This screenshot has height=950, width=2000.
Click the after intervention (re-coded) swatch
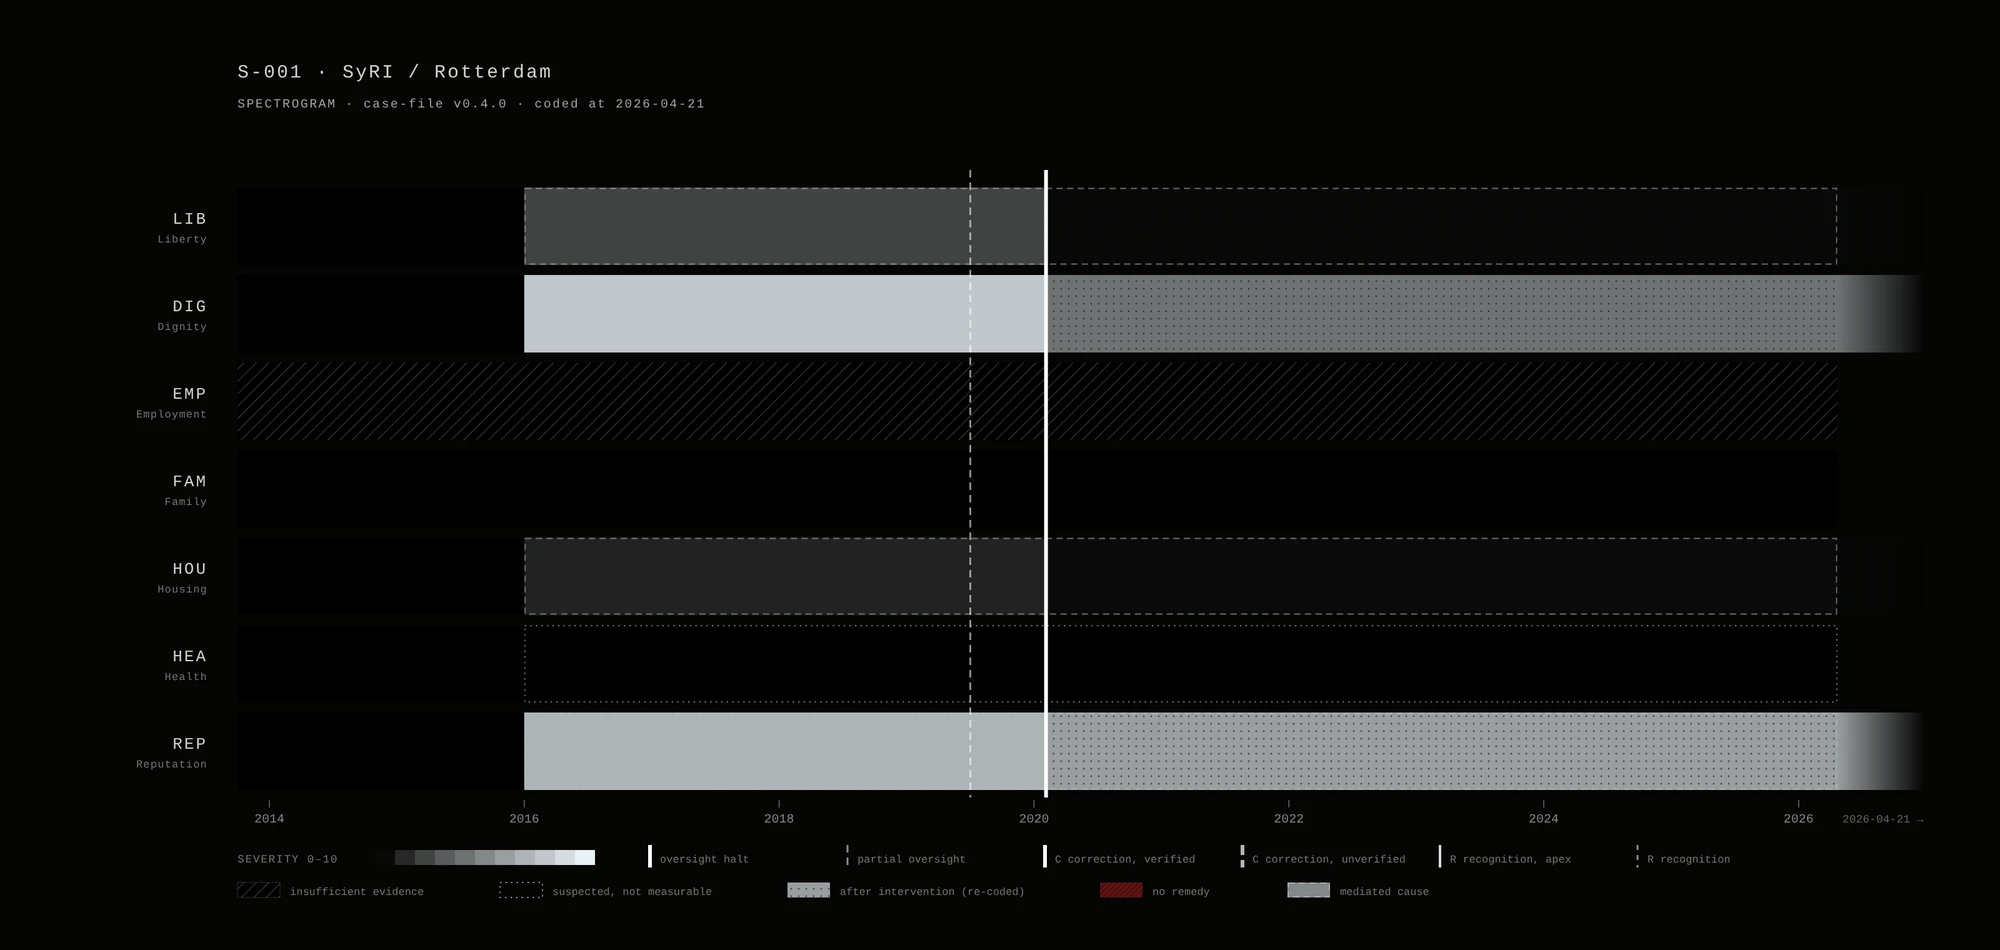[x=809, y=890]
